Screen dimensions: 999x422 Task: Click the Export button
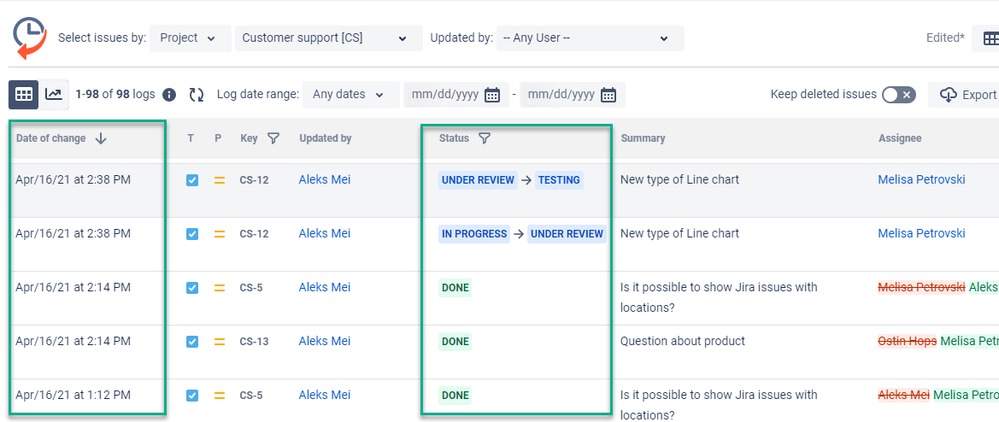(966, 95)
